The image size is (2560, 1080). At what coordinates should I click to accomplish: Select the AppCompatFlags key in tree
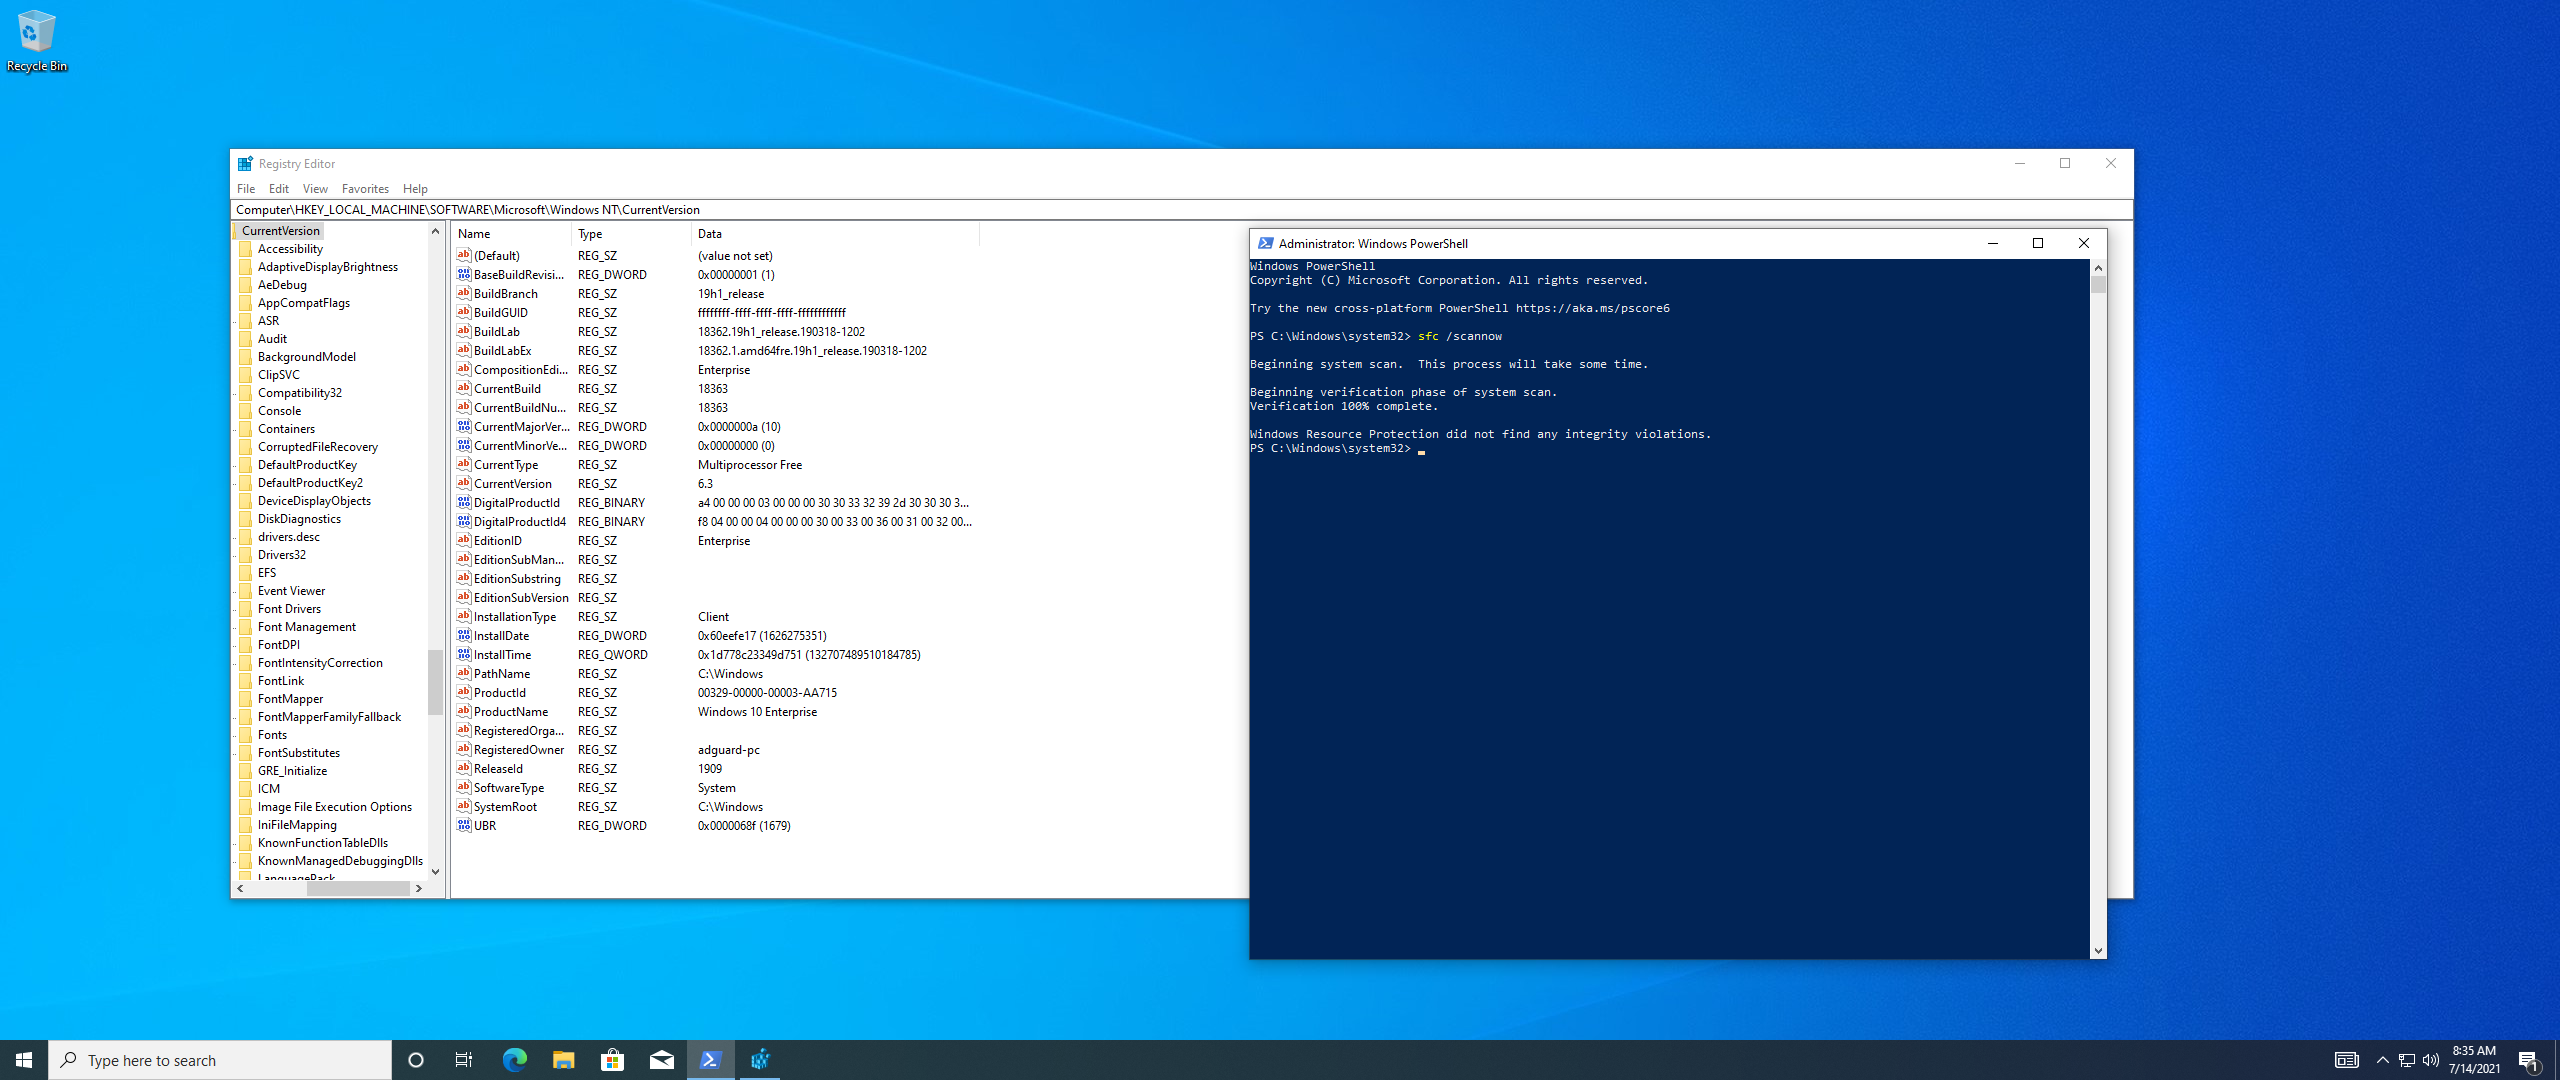[304, 303]
